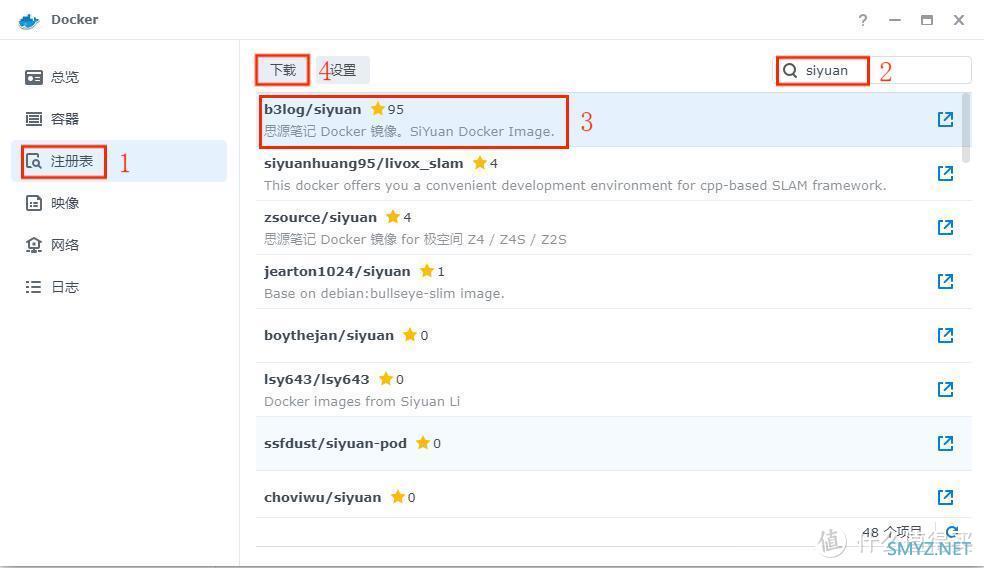Close the Docker window
984x568 pixels.
point(959,20)
